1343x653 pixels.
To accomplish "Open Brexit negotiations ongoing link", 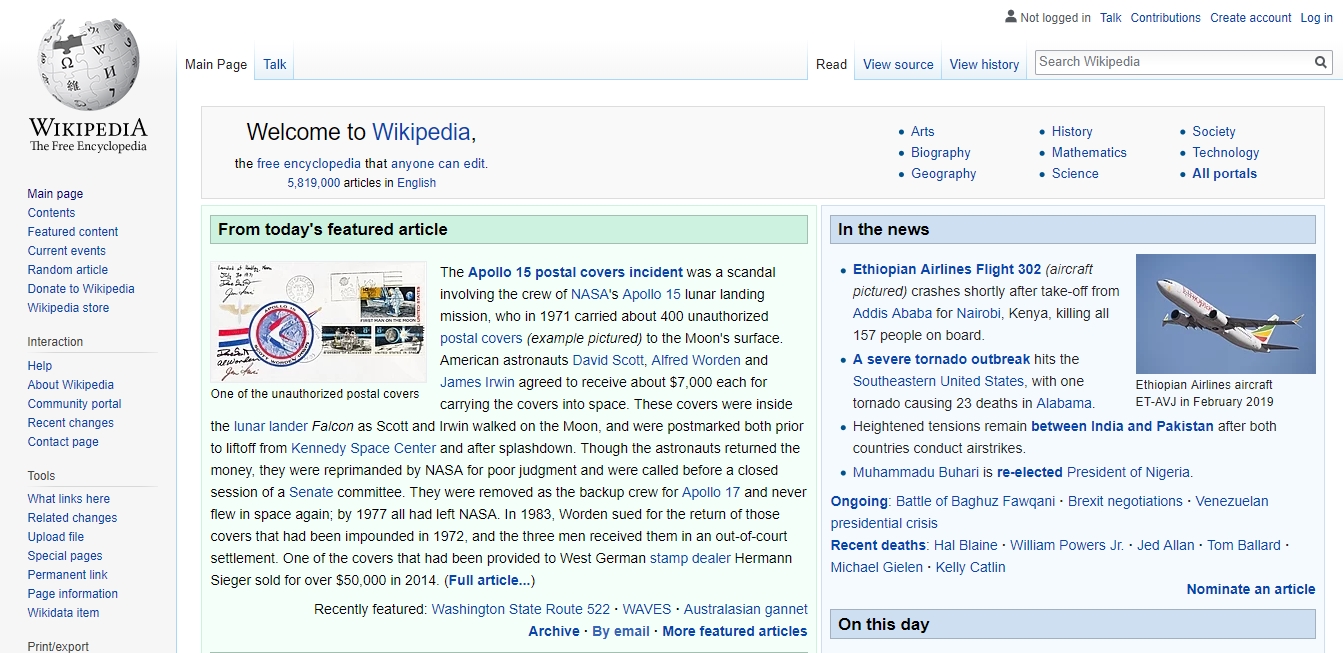I will tap(1125, 501).
